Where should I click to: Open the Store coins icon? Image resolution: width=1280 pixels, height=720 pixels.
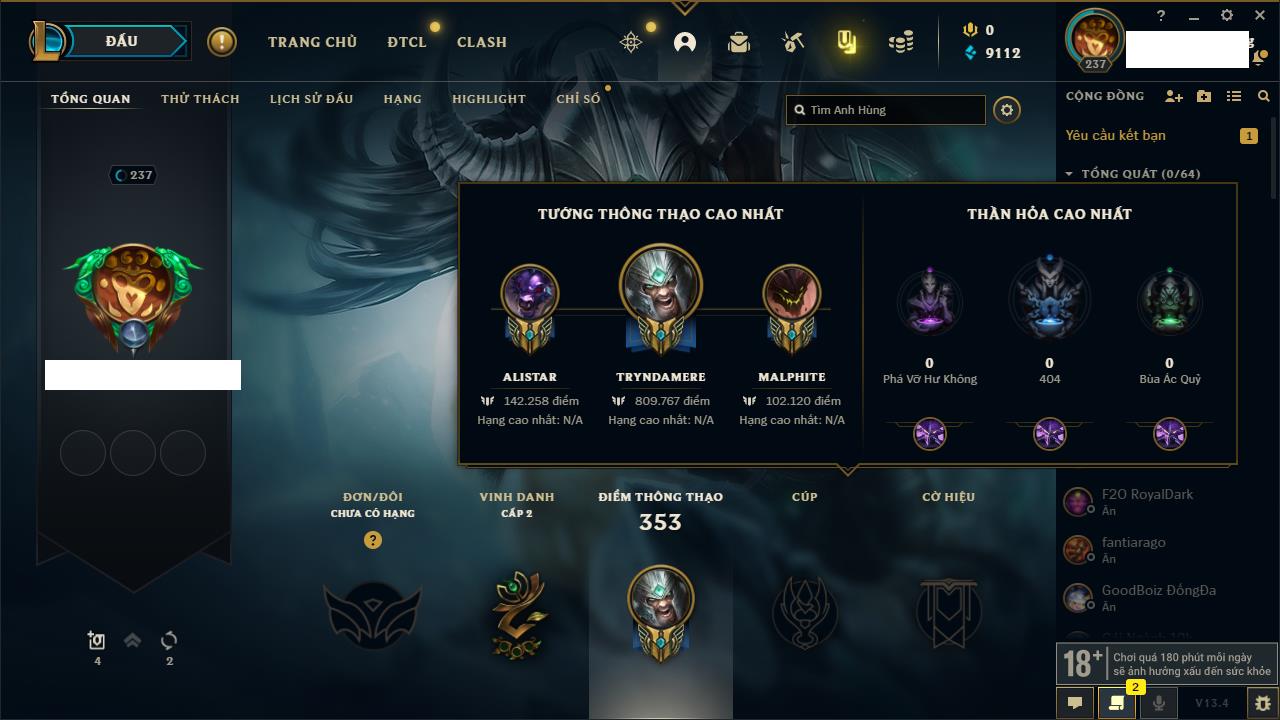click(901, 42)
